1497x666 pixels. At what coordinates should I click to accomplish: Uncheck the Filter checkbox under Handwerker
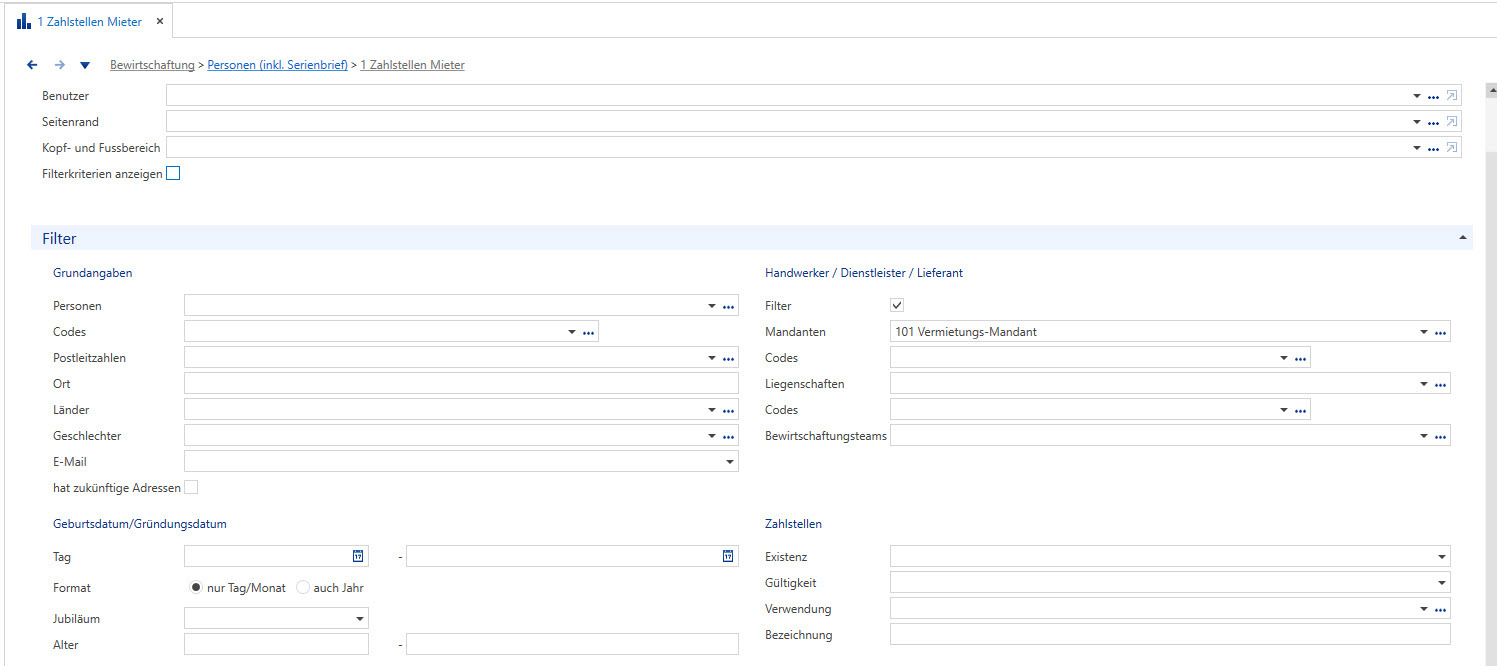tap(897, 305)
